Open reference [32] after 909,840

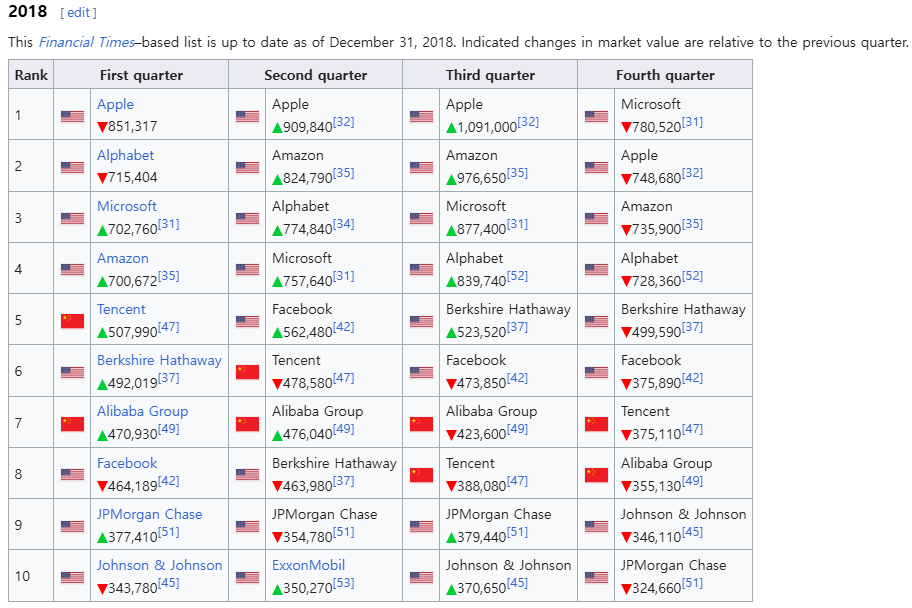coord(344,122)
